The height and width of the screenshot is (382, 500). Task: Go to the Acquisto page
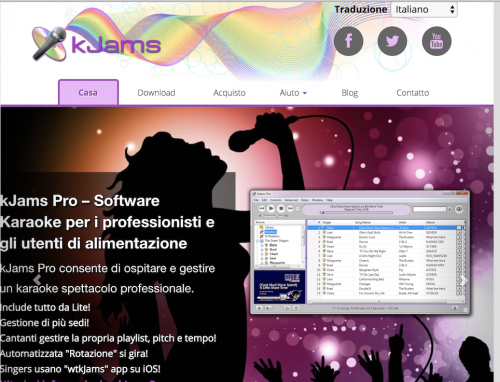[229, 93]
